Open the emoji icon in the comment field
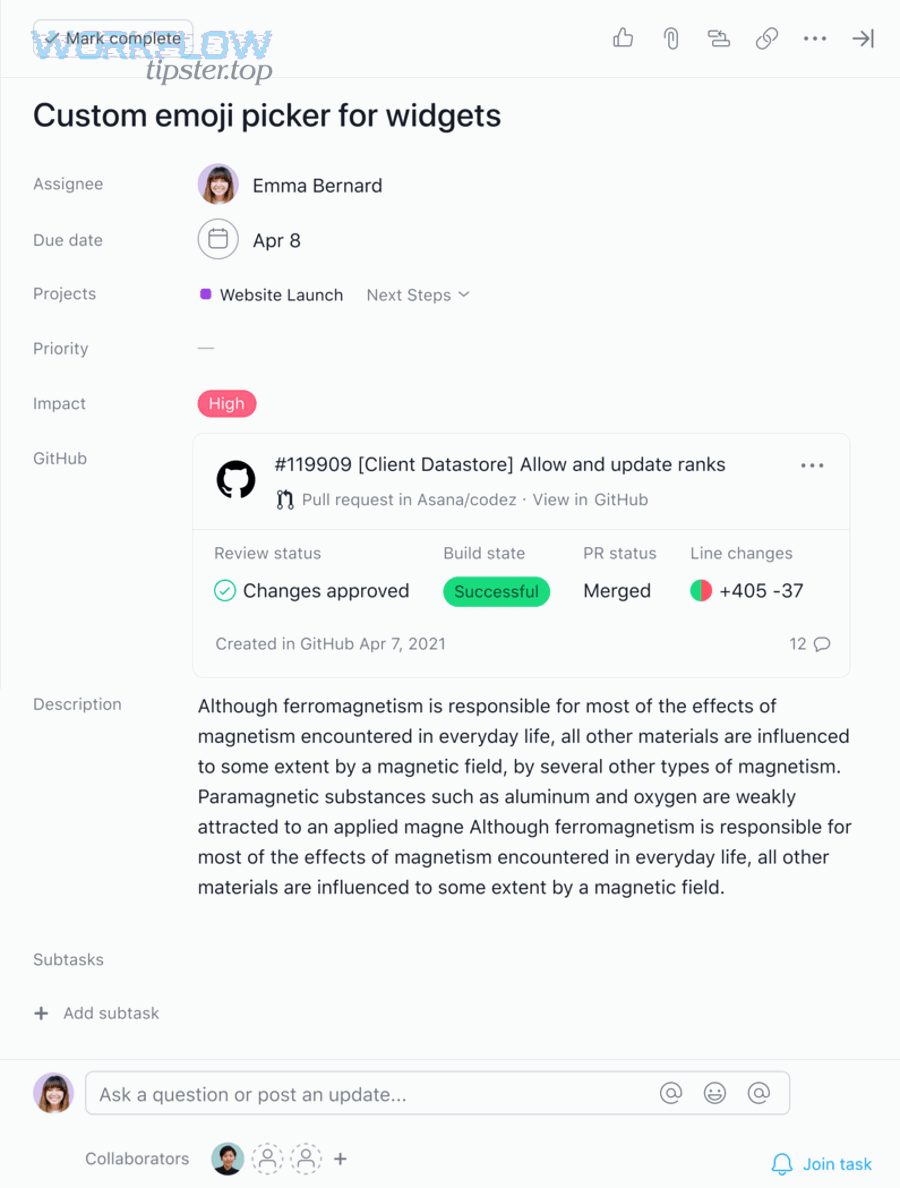This screenshot has width=900, height=1188. 715,1093
